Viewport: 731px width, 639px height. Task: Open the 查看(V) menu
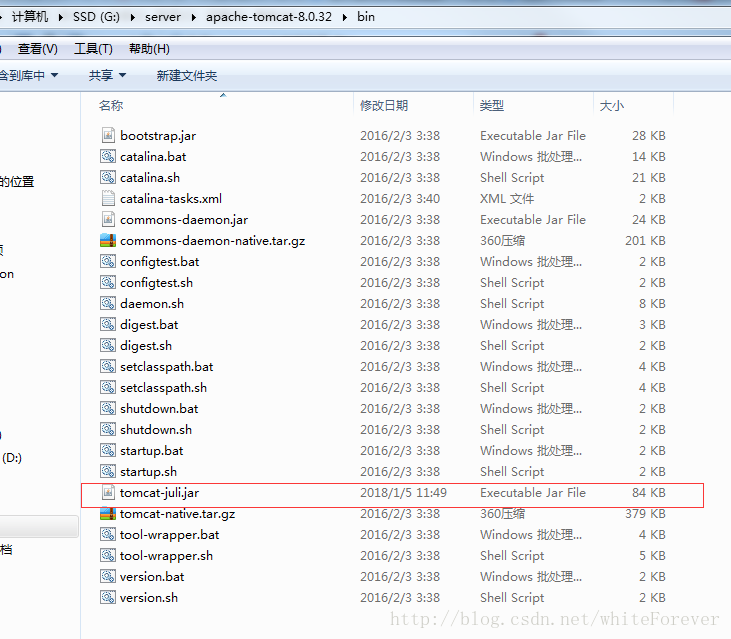click(x=38, y=48)
